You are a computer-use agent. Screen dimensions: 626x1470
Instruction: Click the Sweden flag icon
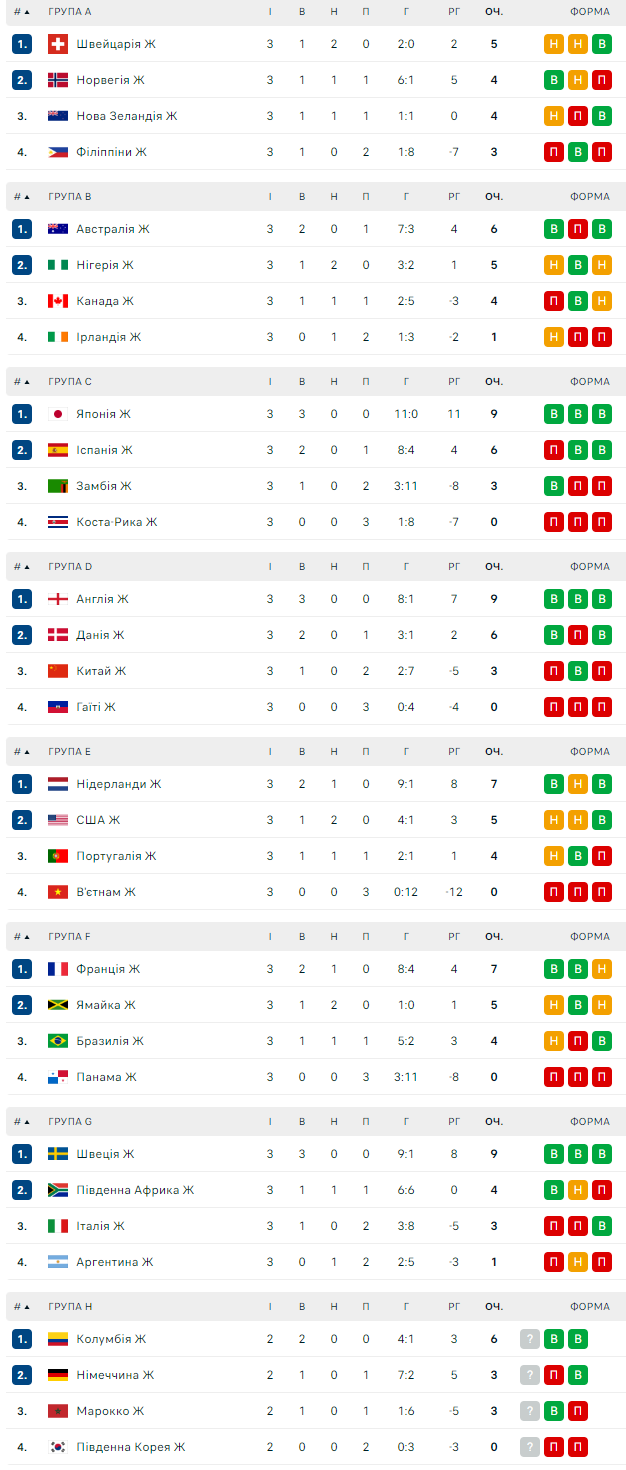point(58,1154)
